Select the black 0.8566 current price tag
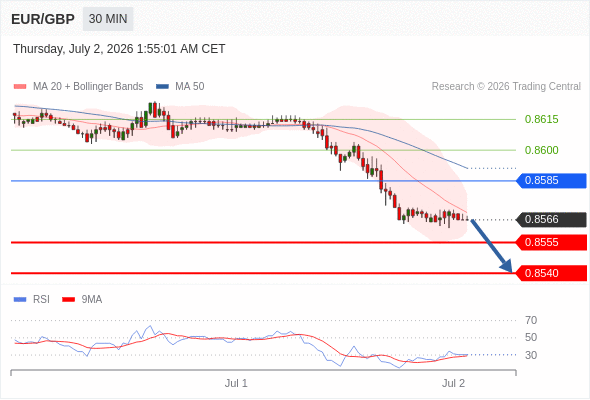 coord(551,220)
